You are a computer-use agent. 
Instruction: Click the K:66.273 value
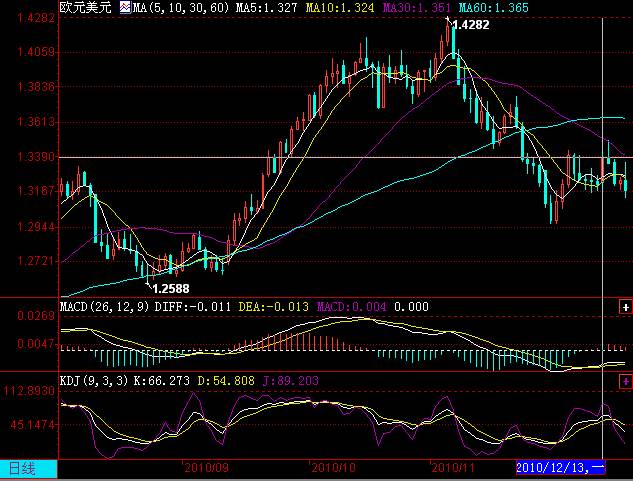(x=161, y=381)
